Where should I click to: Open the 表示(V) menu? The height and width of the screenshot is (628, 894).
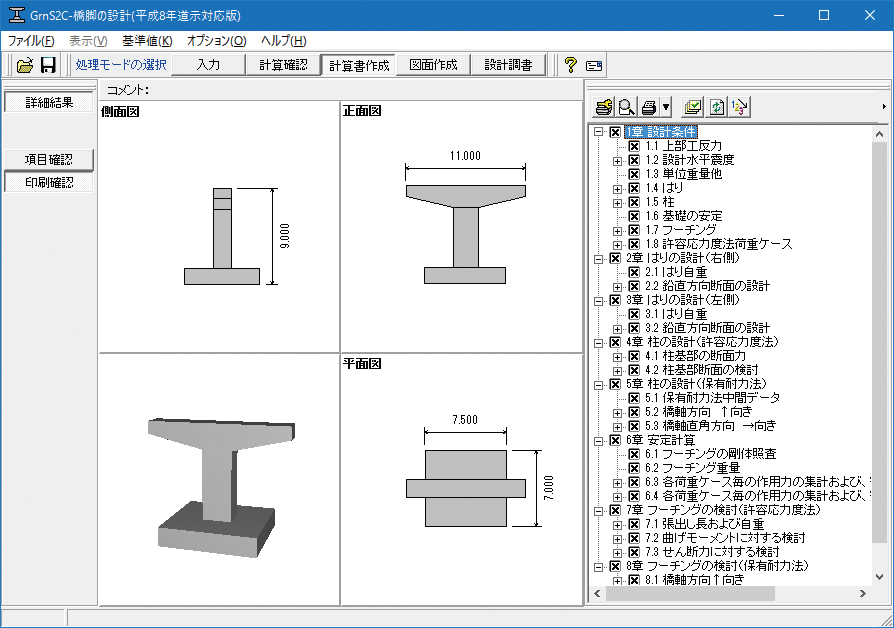[x=88, y=40]
